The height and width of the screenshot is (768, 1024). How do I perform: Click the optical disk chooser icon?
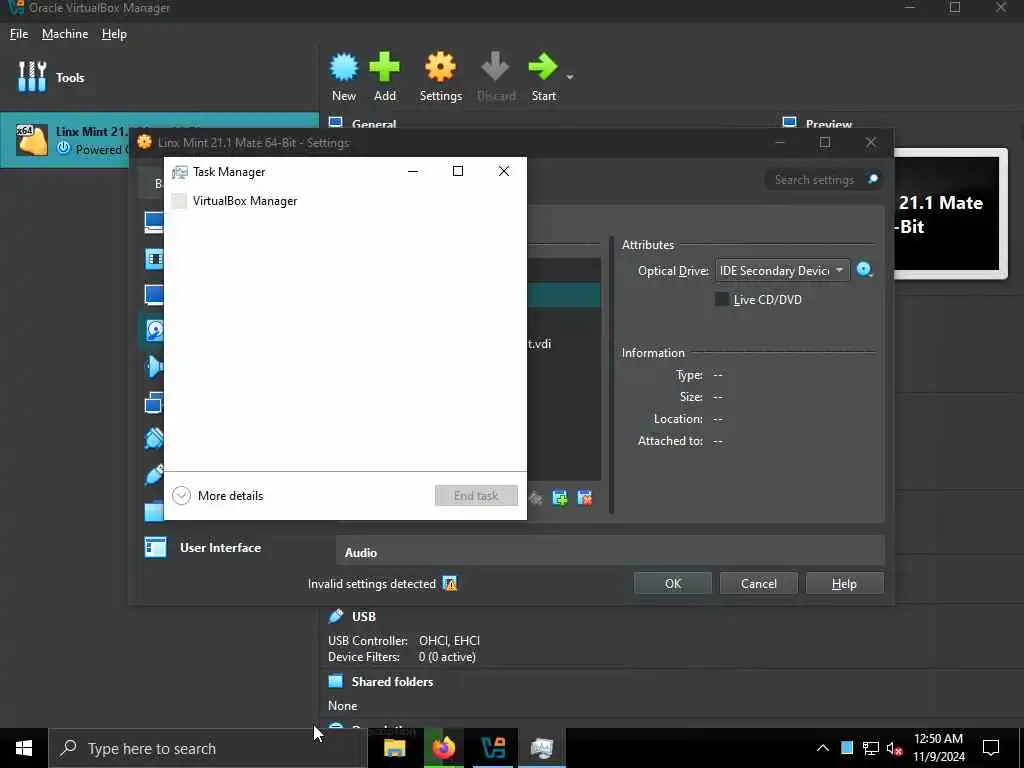pos(865,270)
